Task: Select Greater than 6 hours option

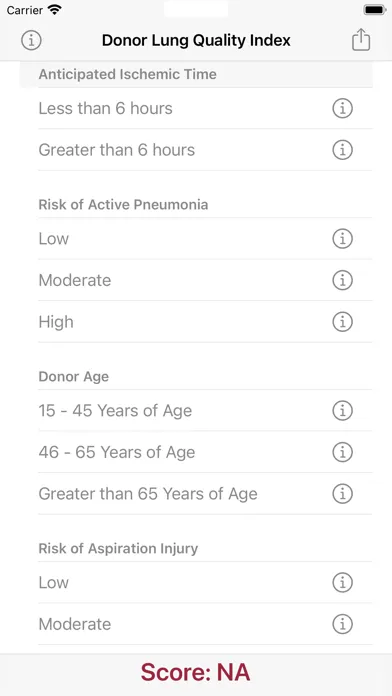Action: pyautogui.click(x=205, y=150)
